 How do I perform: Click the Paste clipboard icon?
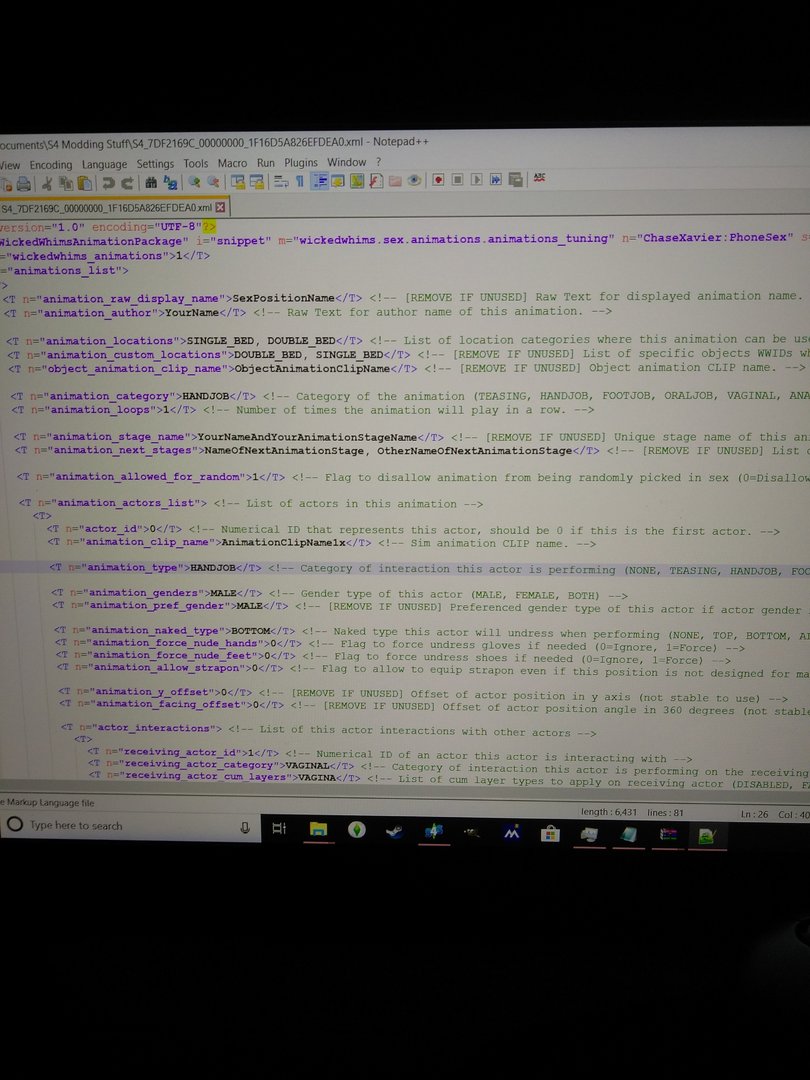[85, 183]
